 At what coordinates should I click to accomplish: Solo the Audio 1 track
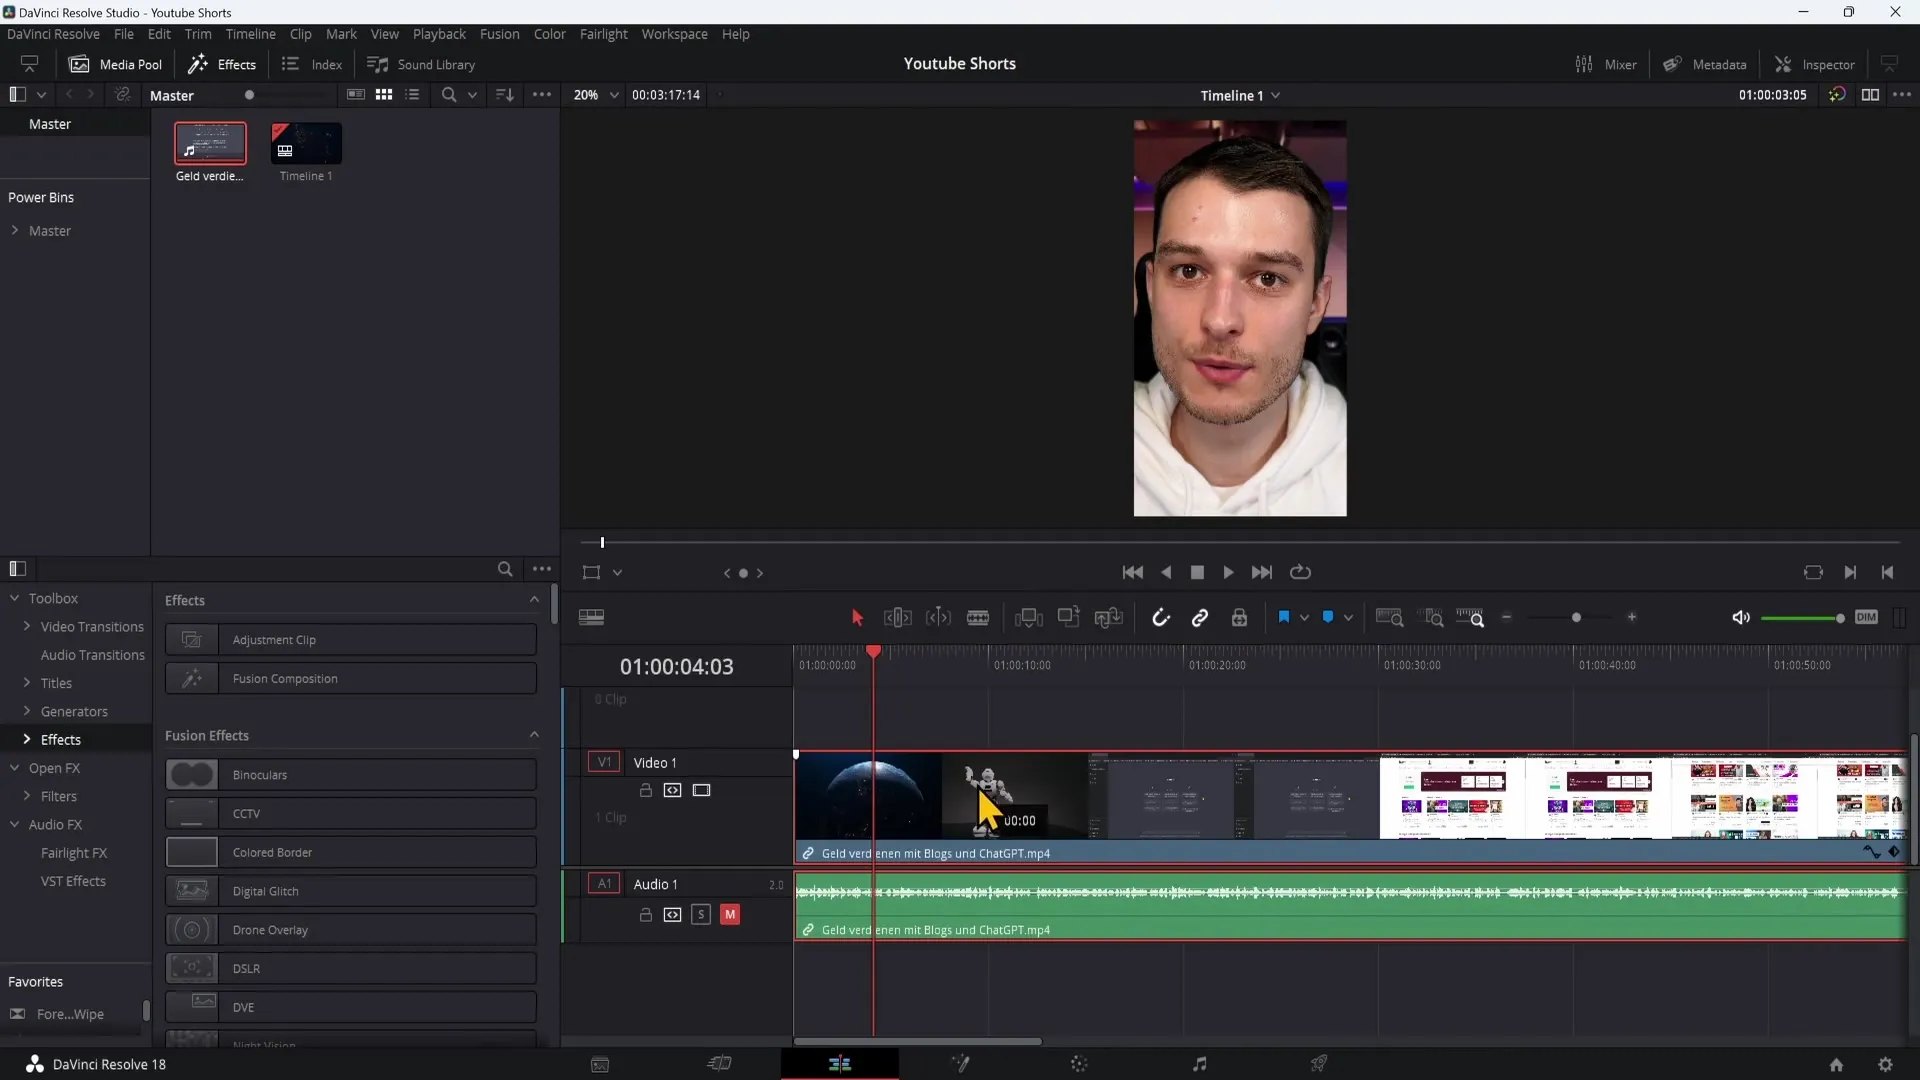701,914
